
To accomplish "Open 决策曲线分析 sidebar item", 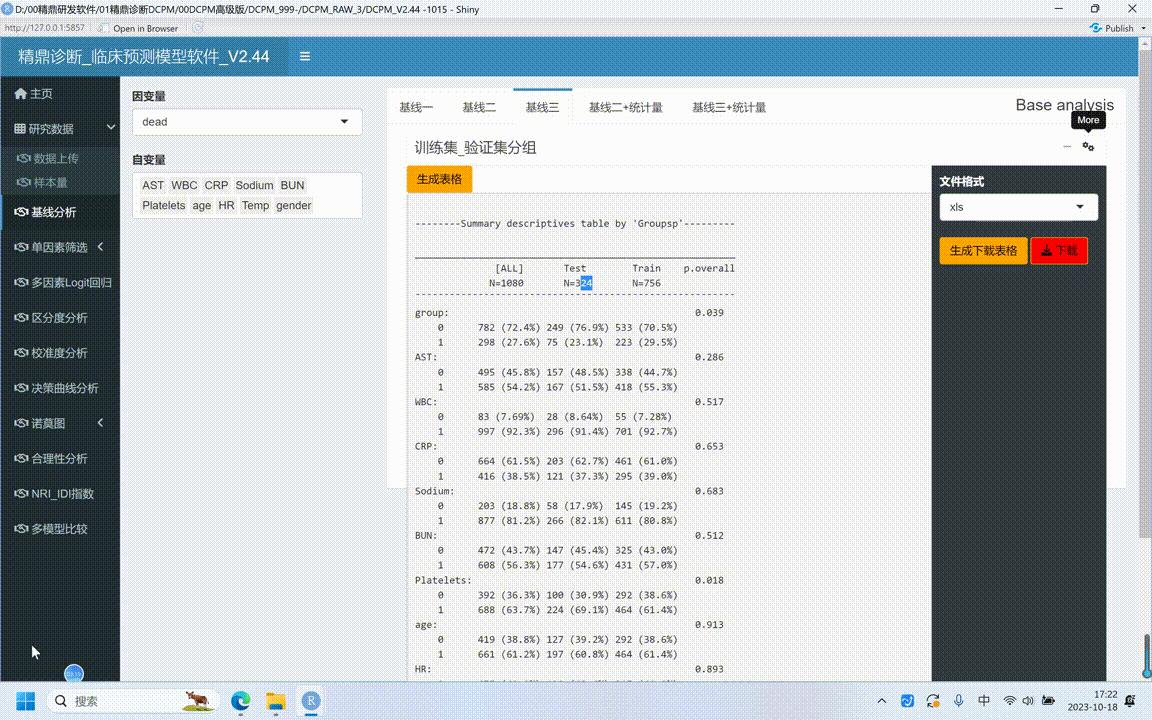I will [x=57, y=388].
